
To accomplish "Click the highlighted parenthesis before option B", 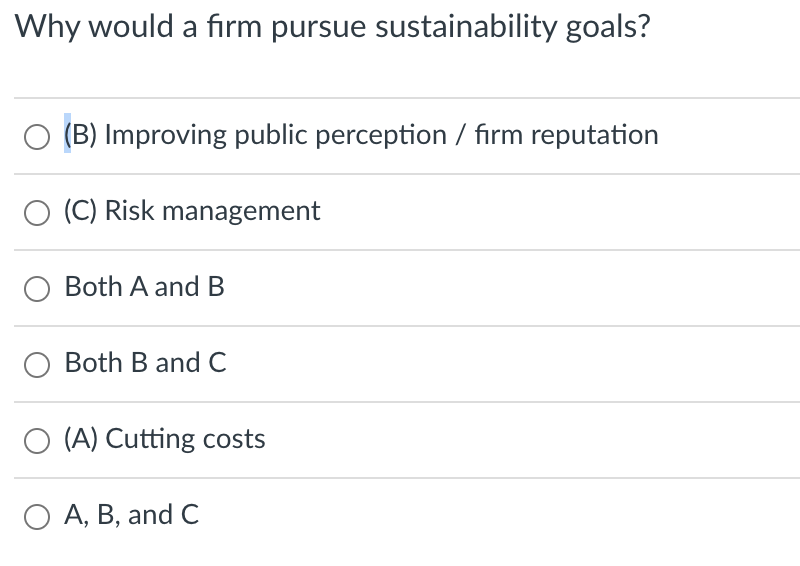I will coord(68,135).
